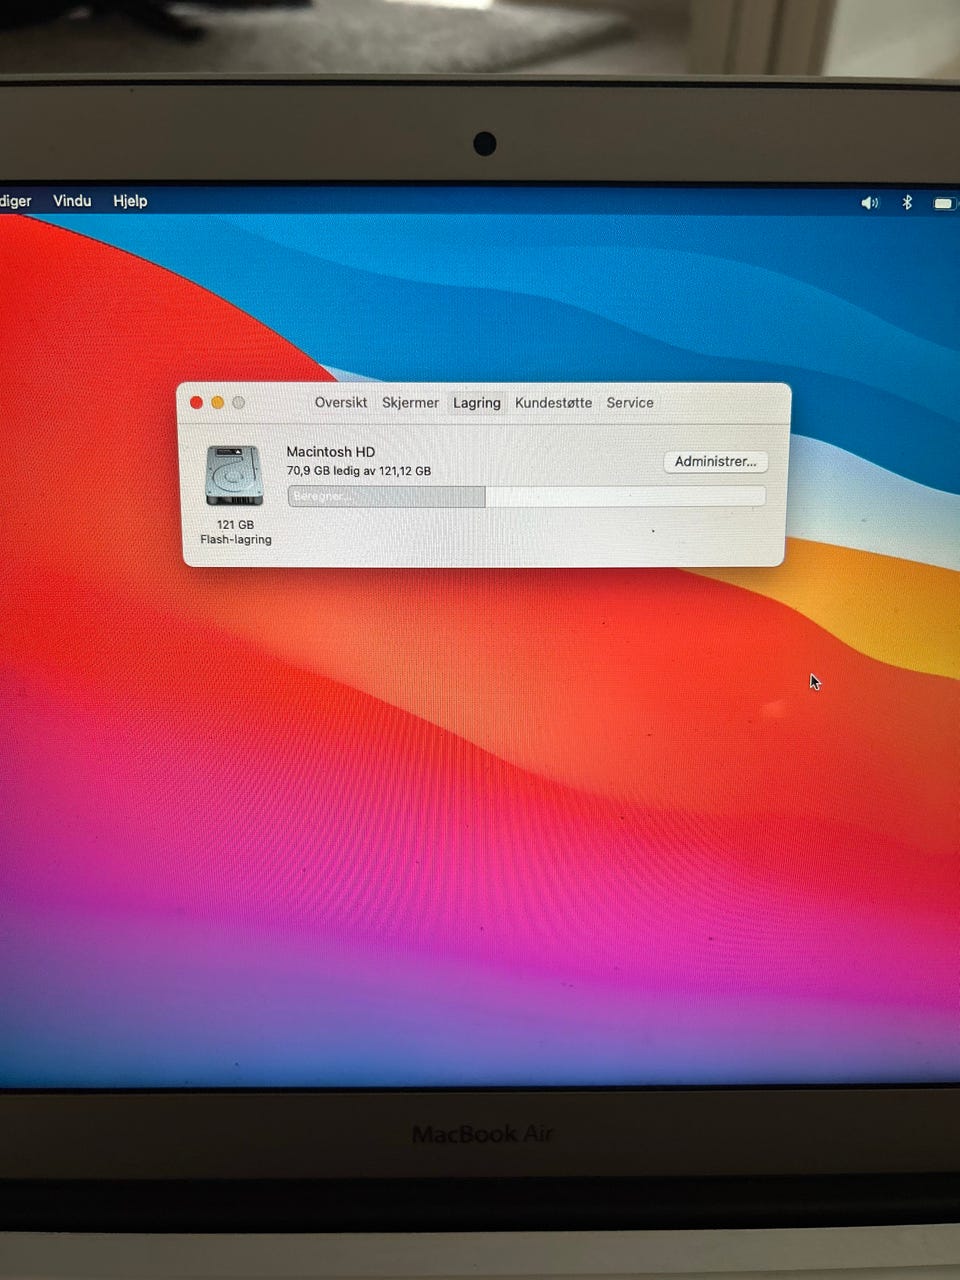Minimize the window with yellow button

[217, 402]
